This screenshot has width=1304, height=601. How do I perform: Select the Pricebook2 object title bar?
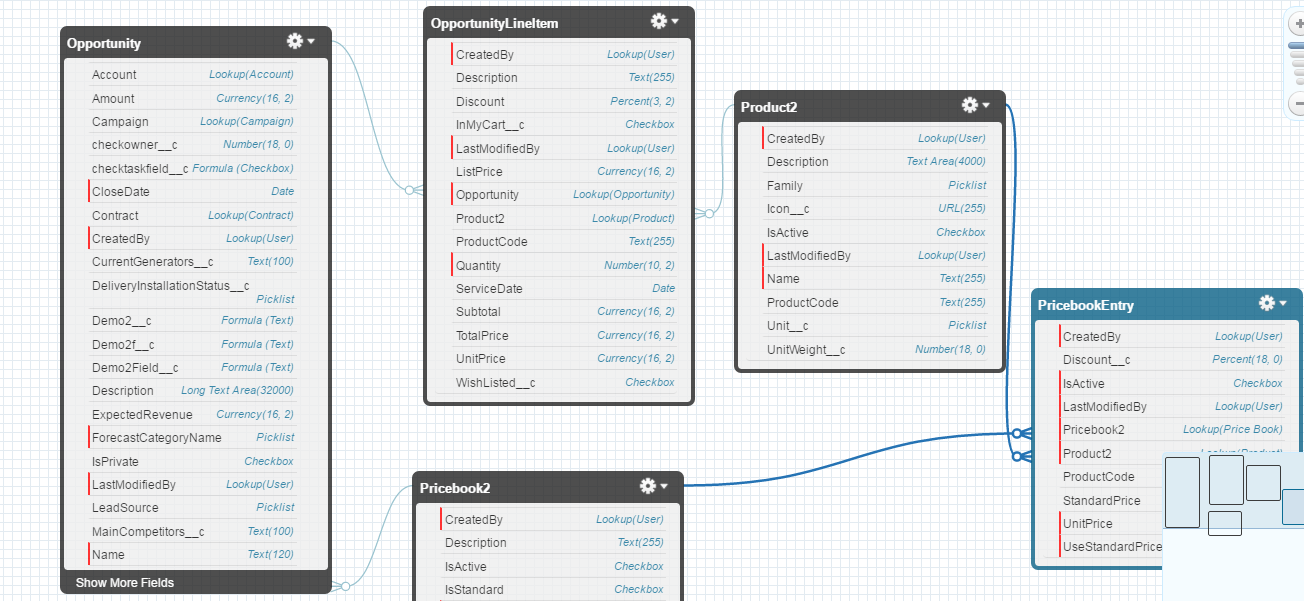(x=548, y=487)
